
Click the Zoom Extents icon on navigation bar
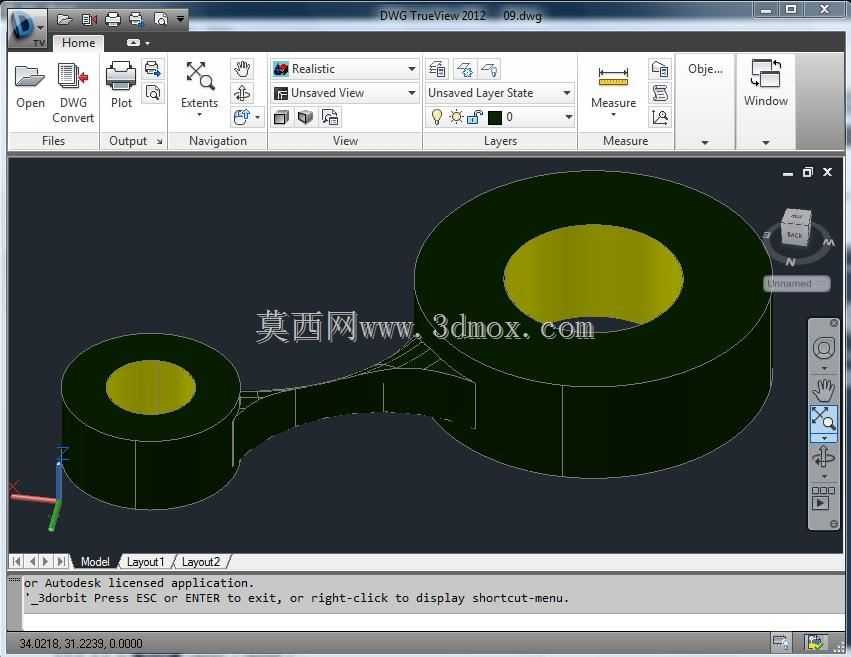point(823,419)
